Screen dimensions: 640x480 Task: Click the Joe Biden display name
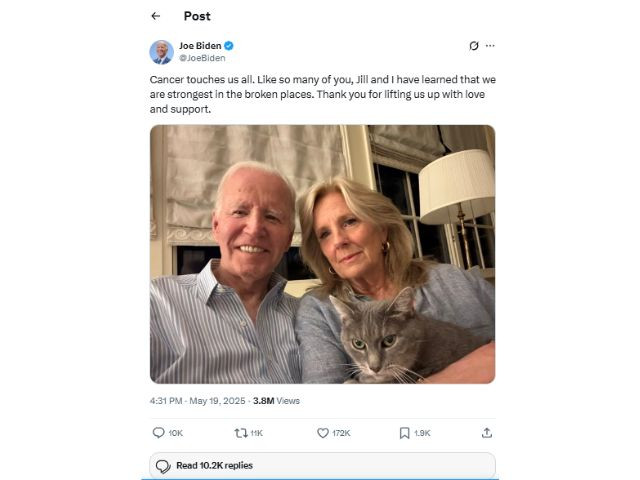pos(200,46)
